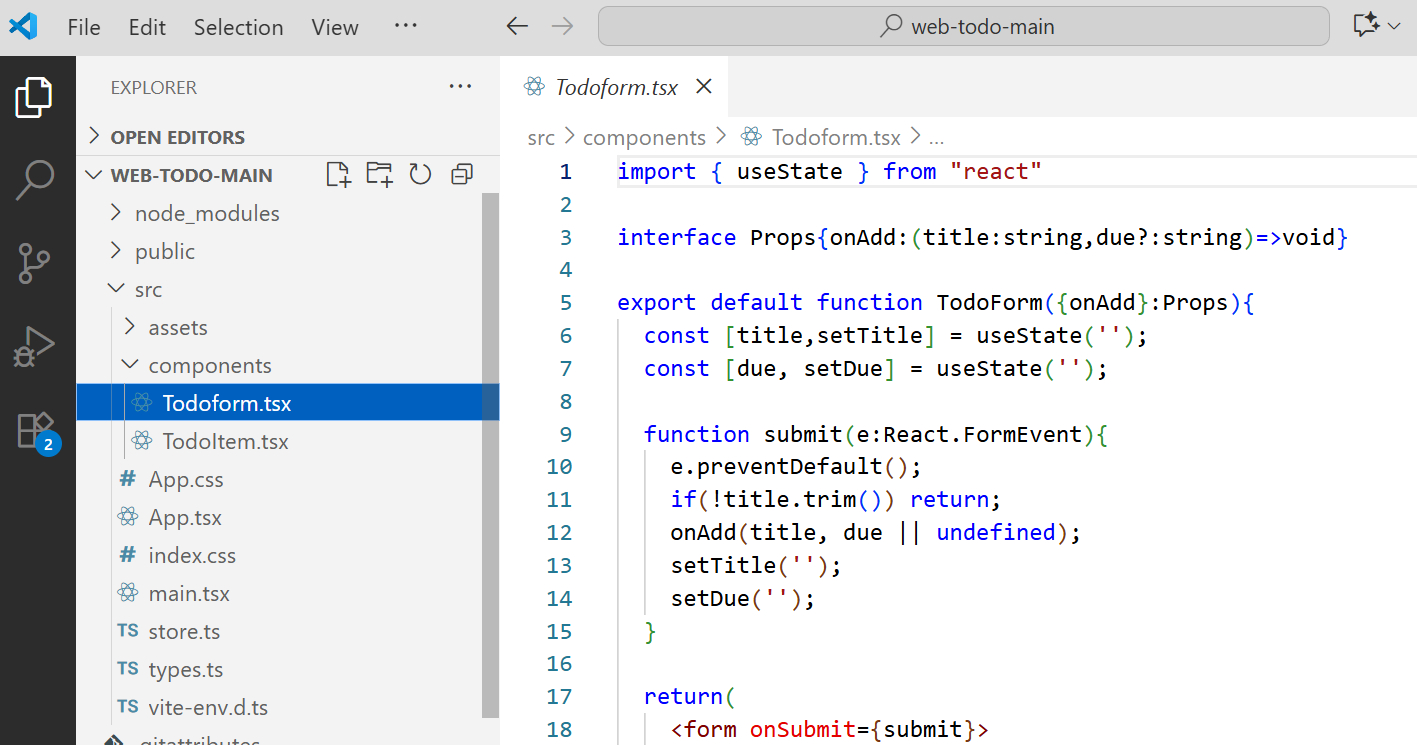
Task: Show more menus via the ellipsis
Action: click(405, 26)
